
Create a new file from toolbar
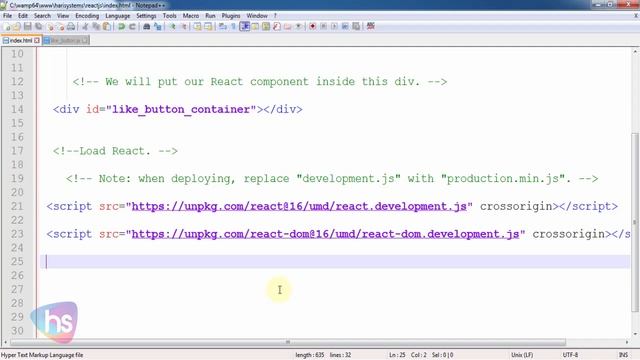[7, 27]
